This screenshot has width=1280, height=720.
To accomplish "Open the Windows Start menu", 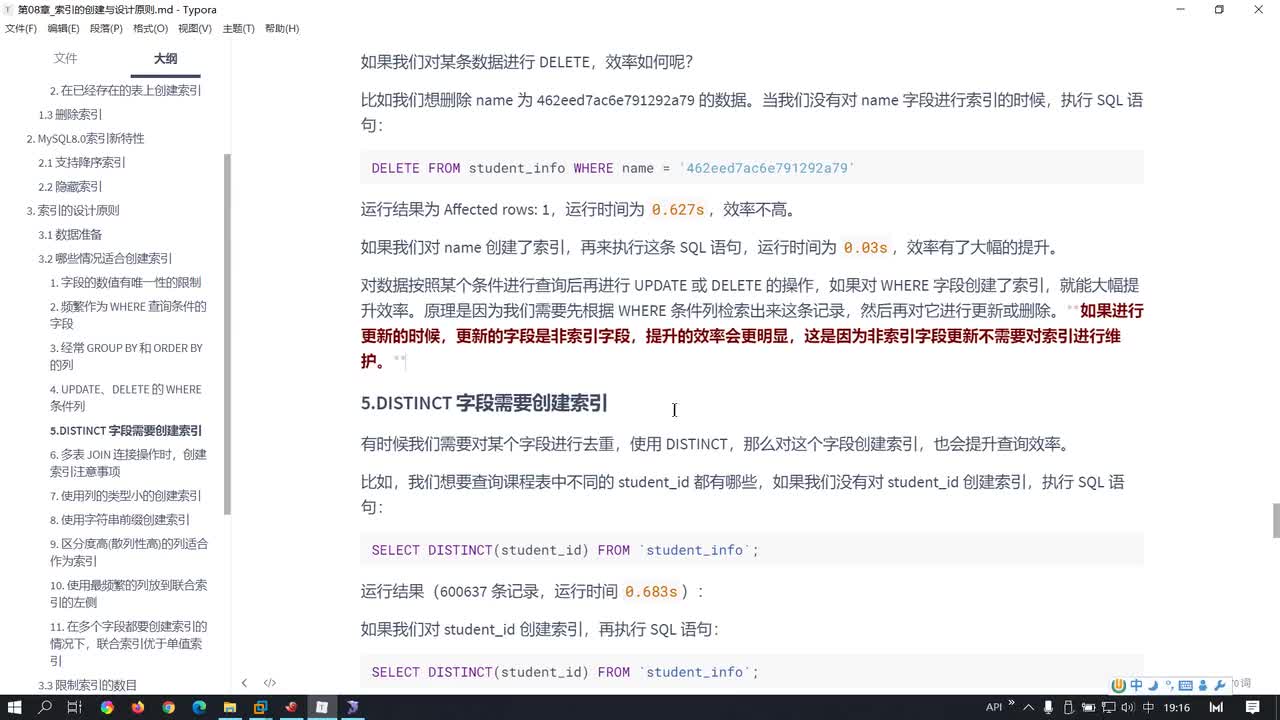I will 16,707.
